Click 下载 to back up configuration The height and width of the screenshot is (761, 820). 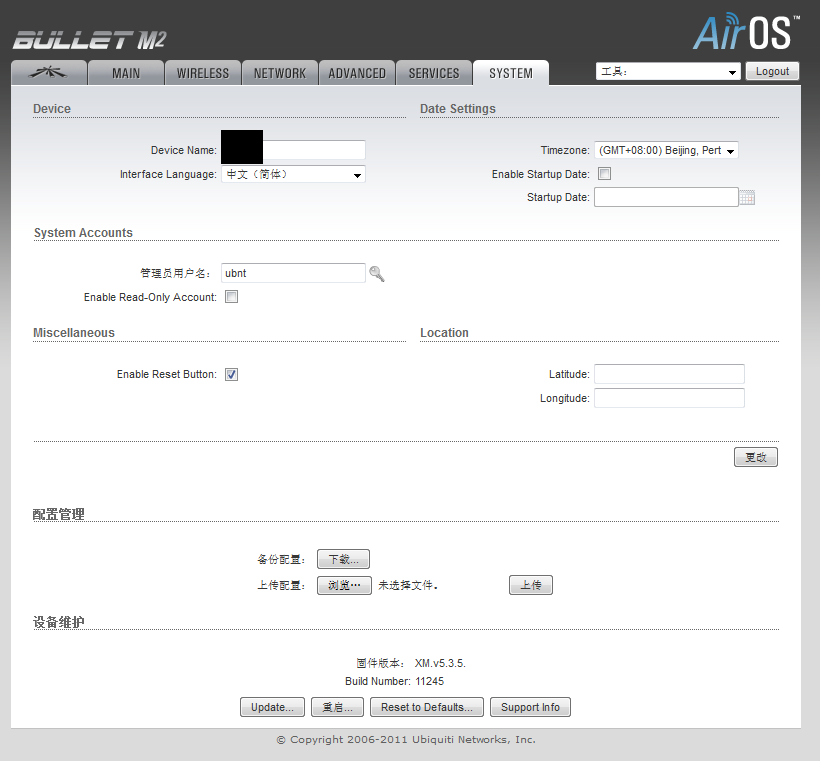[x=344, y=559]
